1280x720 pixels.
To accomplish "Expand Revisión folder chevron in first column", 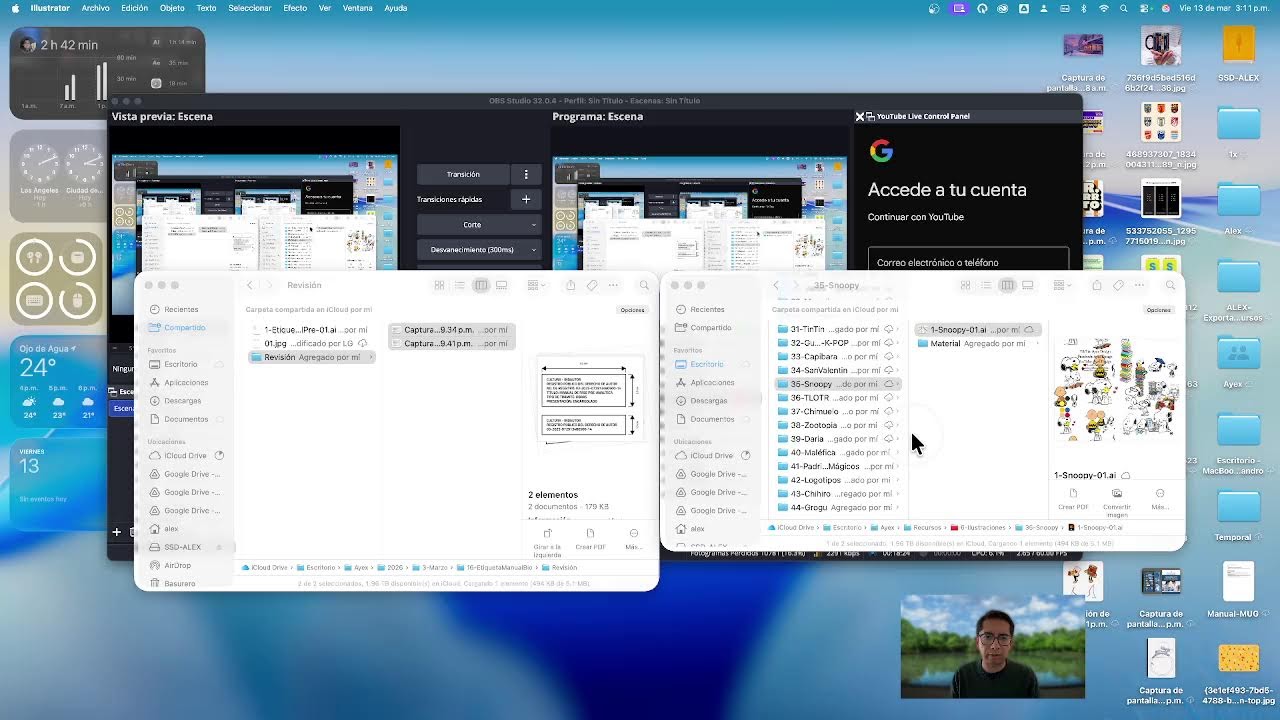I will point(370,357).
